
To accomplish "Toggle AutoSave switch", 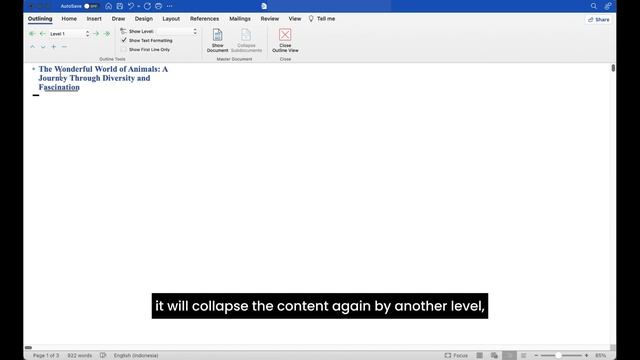I will click(x=91, y=6).
